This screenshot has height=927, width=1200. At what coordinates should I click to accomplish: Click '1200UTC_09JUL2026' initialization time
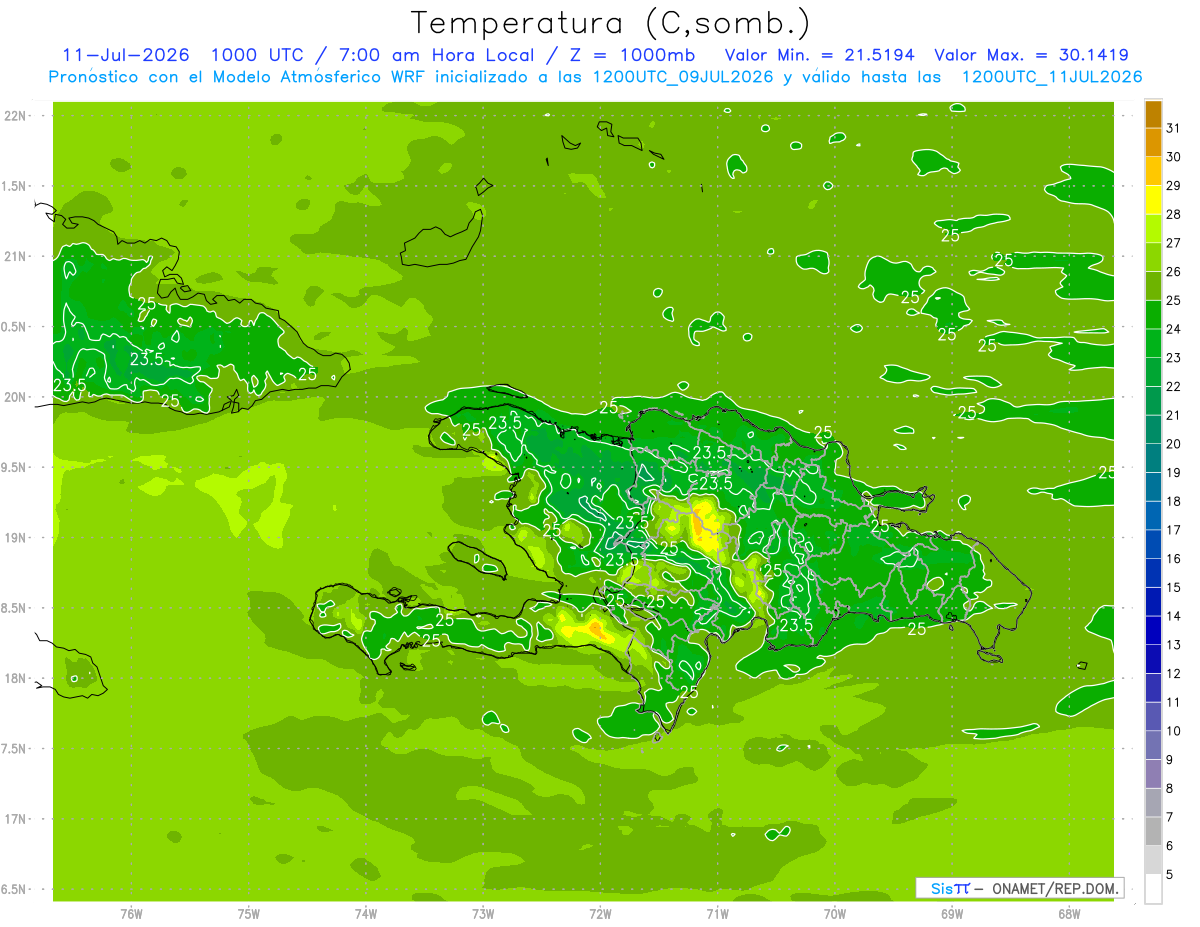coord(684,77)
